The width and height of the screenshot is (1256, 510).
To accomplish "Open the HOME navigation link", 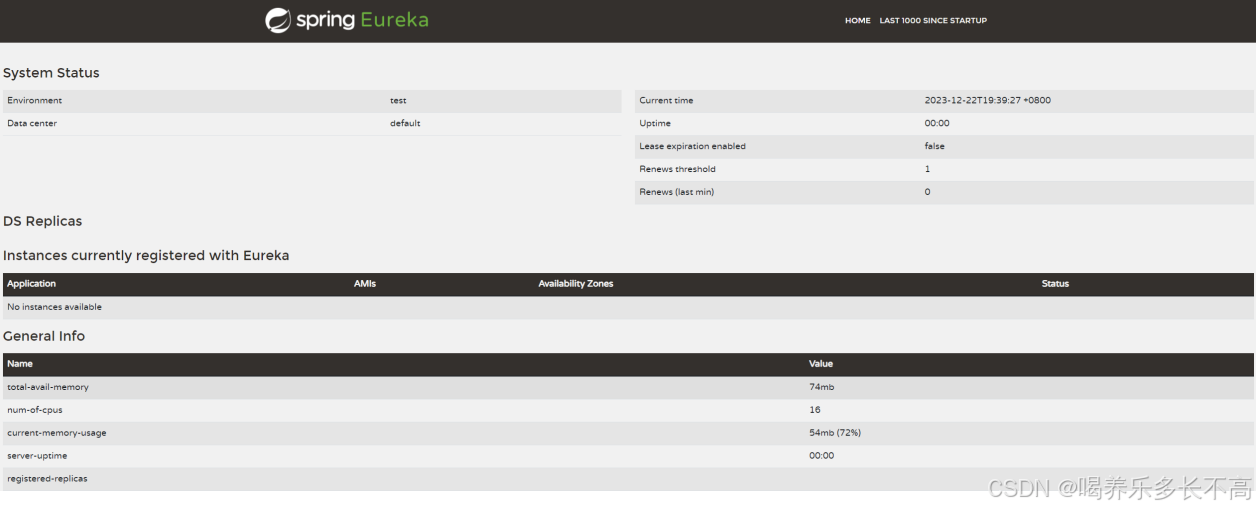I will (x=858, y=20).
